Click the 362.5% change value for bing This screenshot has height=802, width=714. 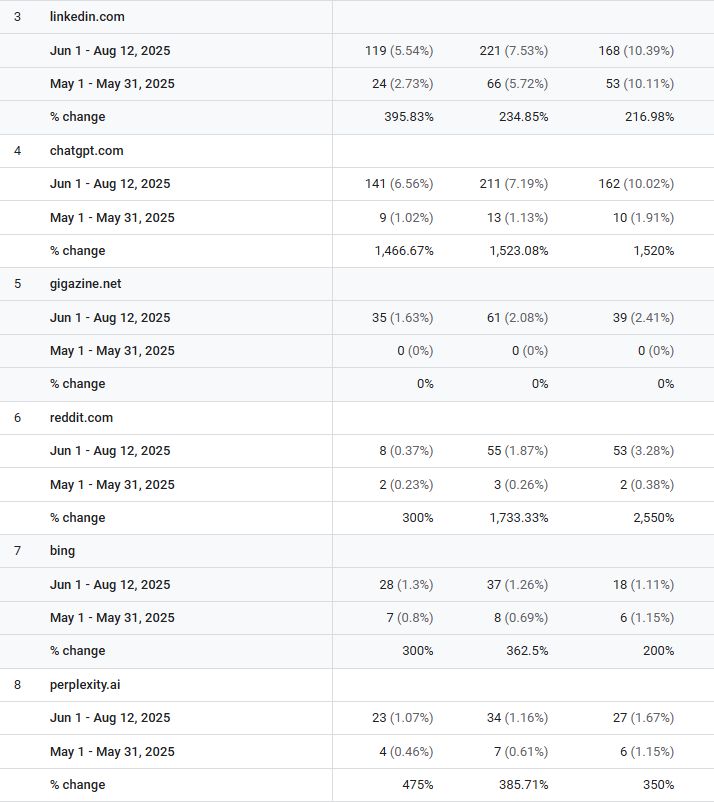[524, 651]
